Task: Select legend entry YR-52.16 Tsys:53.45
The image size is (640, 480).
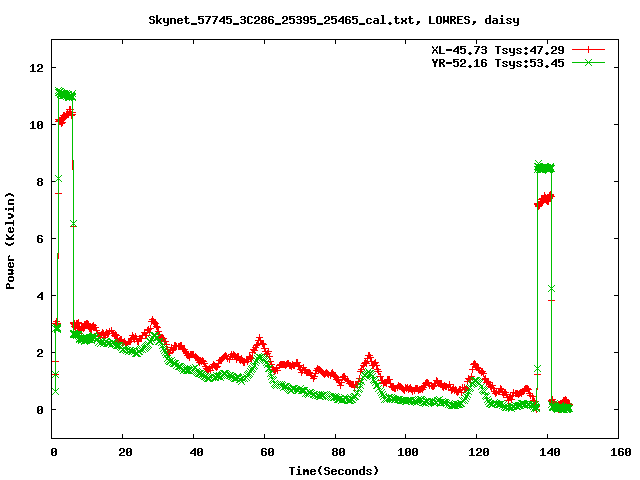Action: (498, 63)
